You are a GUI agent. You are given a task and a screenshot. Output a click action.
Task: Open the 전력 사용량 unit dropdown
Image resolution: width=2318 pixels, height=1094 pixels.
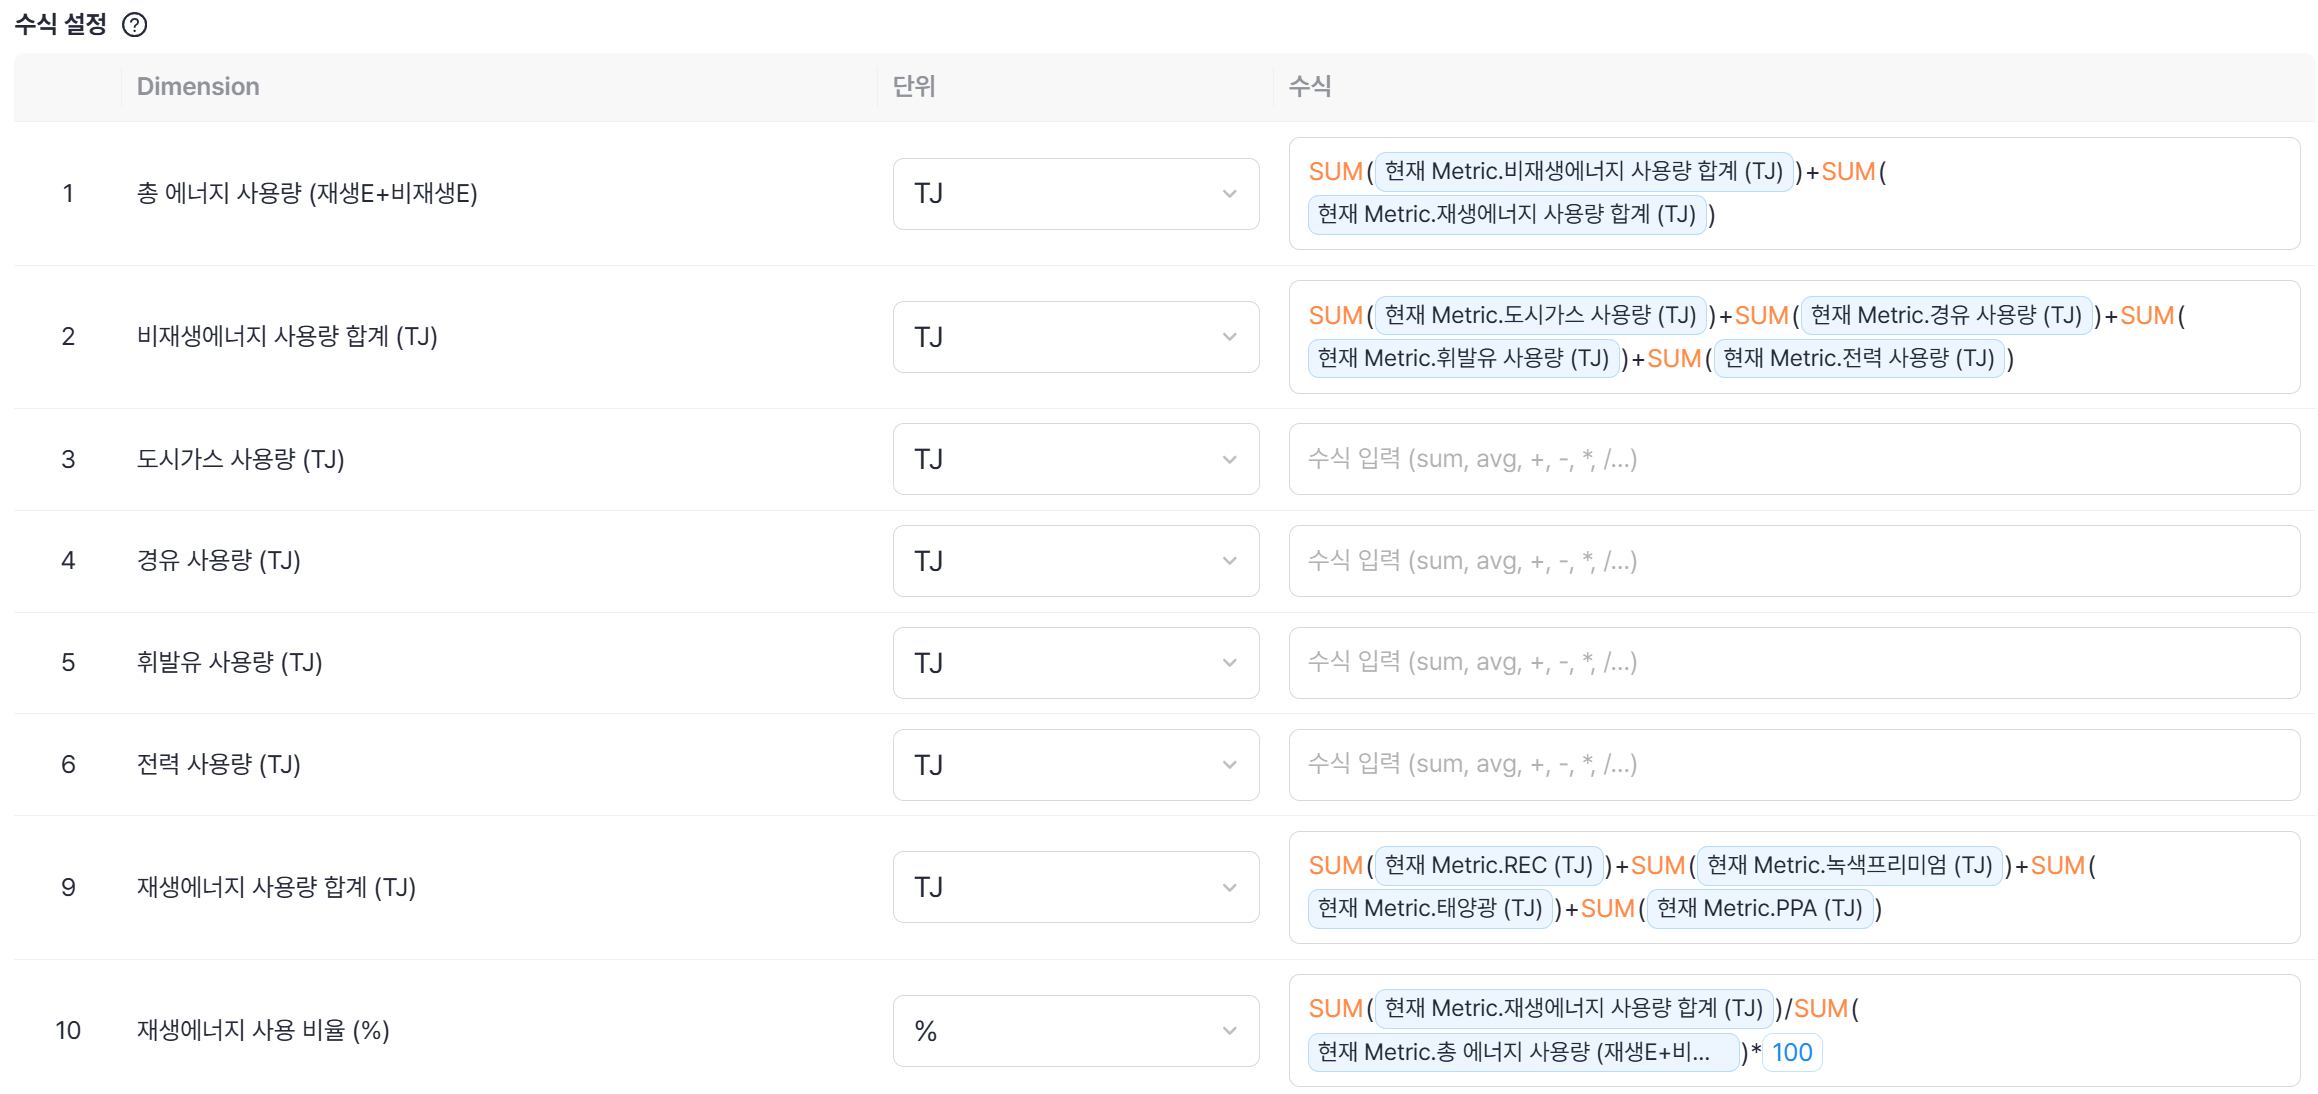[x=1075, y=765]
